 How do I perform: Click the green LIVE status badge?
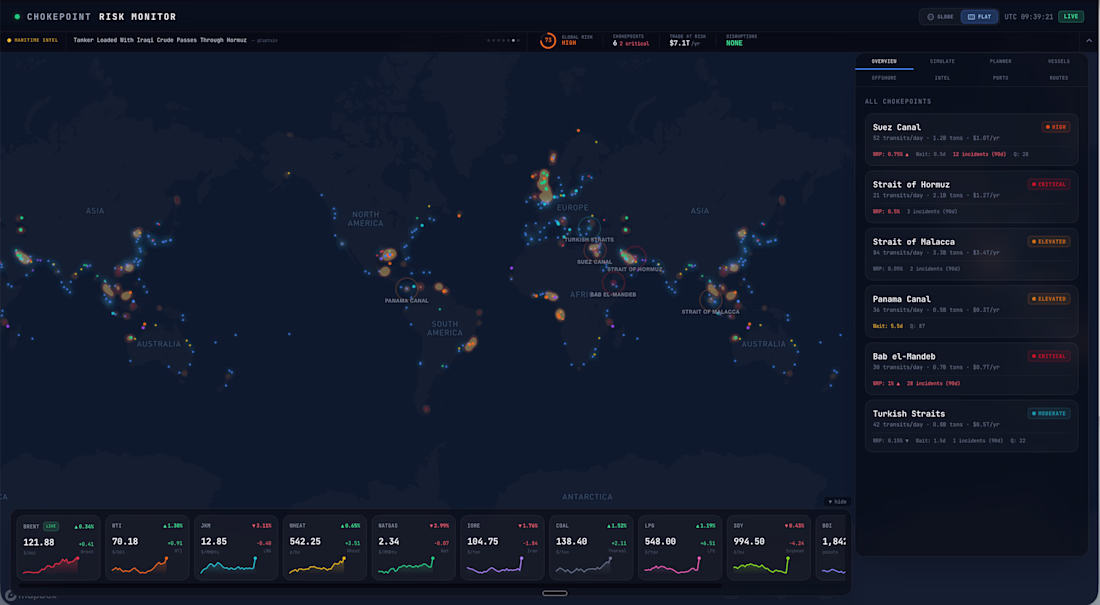pos(1071,17)
